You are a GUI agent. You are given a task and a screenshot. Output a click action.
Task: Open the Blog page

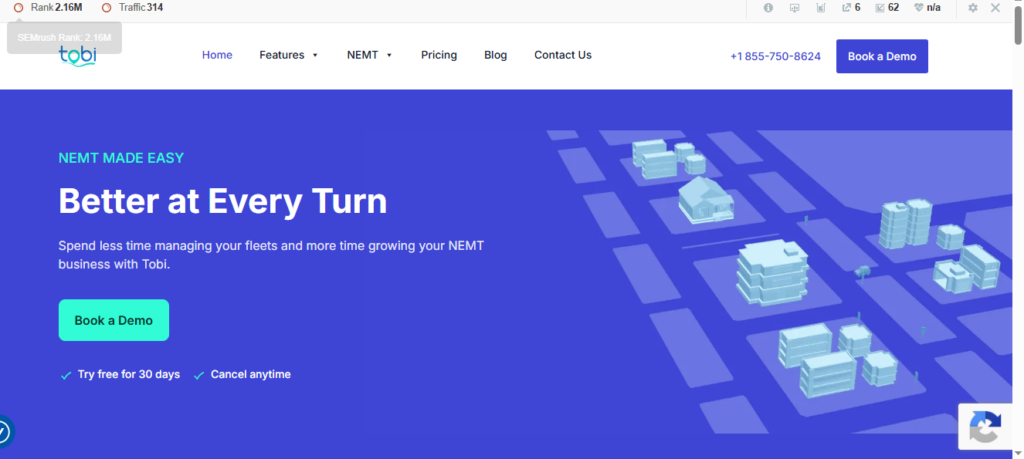[496, 55]
